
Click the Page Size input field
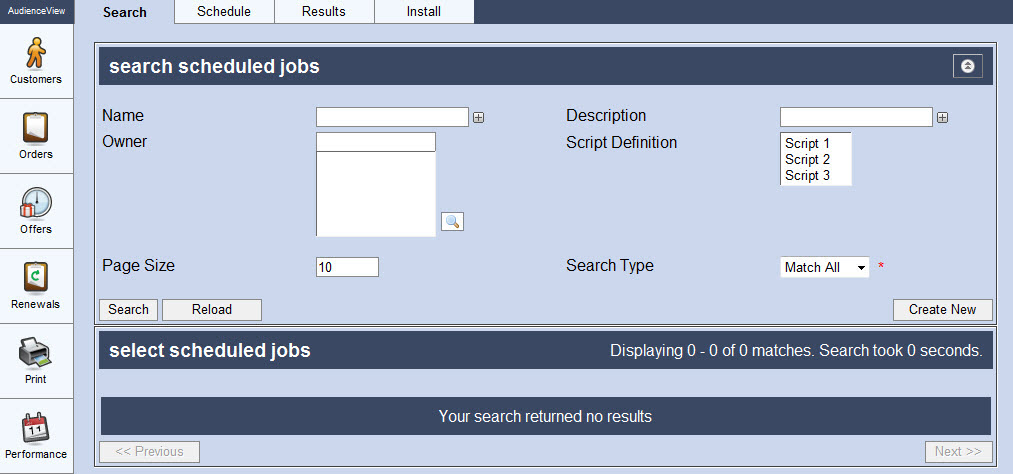(348, 267)
